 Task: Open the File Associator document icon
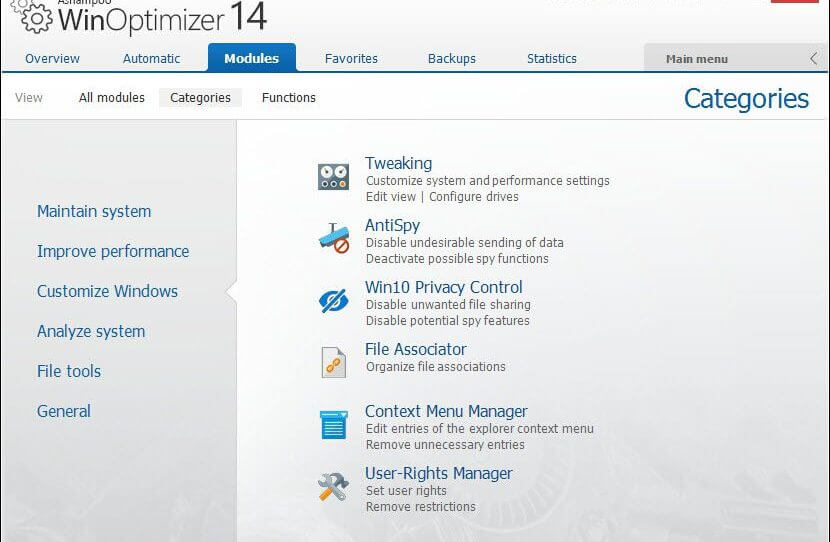[333, 362]
